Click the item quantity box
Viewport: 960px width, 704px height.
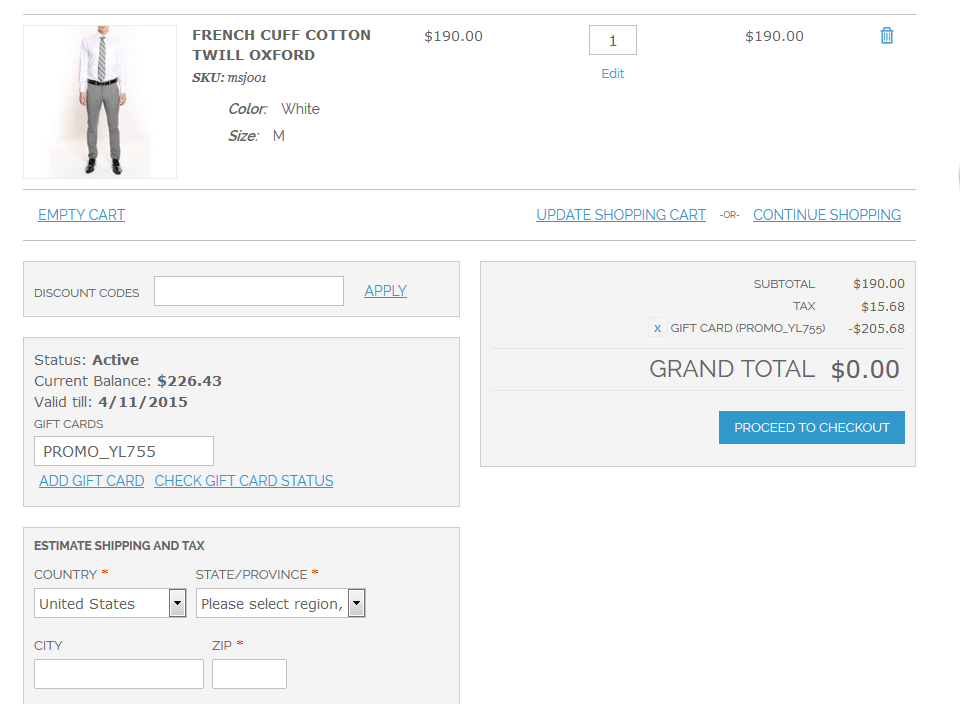[x=612, y=40]
